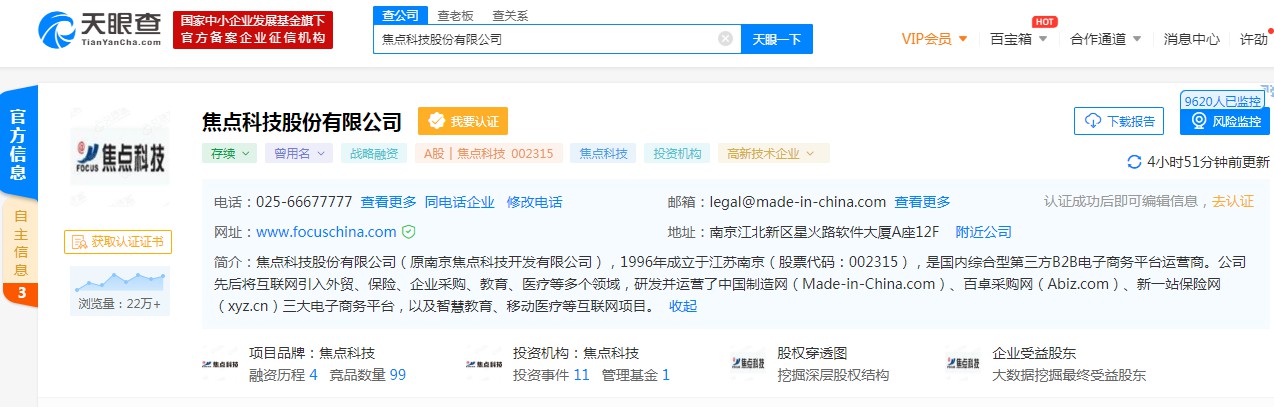Click the 下载报告 button
This screenshot has height=407, width=1274.
click(1119, 121)
